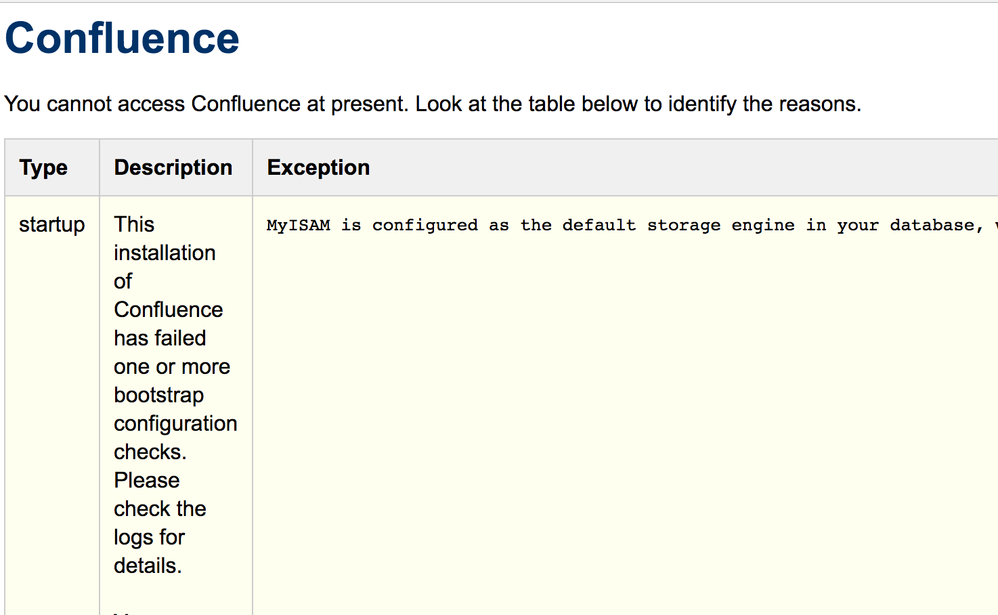998x615 pixels.
Task: Click the word 'checks.' in the description
Action: 151,452
